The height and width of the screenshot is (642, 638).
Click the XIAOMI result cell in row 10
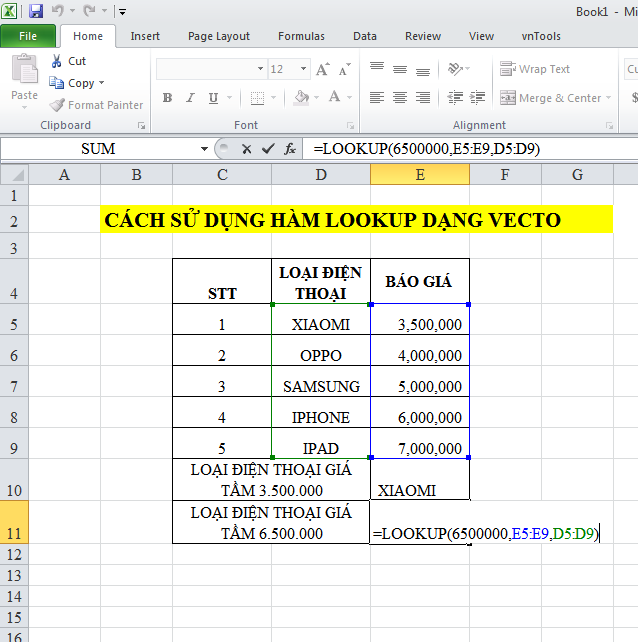pyautogui.click(x=420, y=479)
